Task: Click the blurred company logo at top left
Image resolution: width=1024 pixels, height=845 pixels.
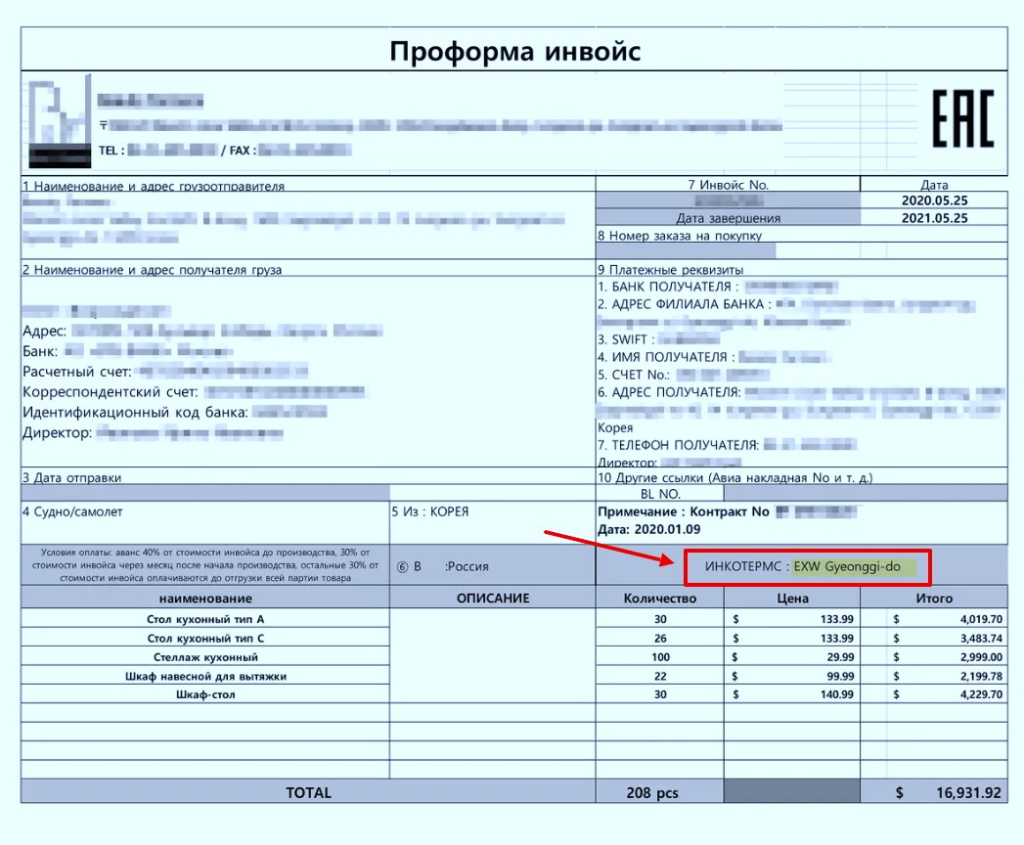Action: pyautogui.click(x=60, y=118)
